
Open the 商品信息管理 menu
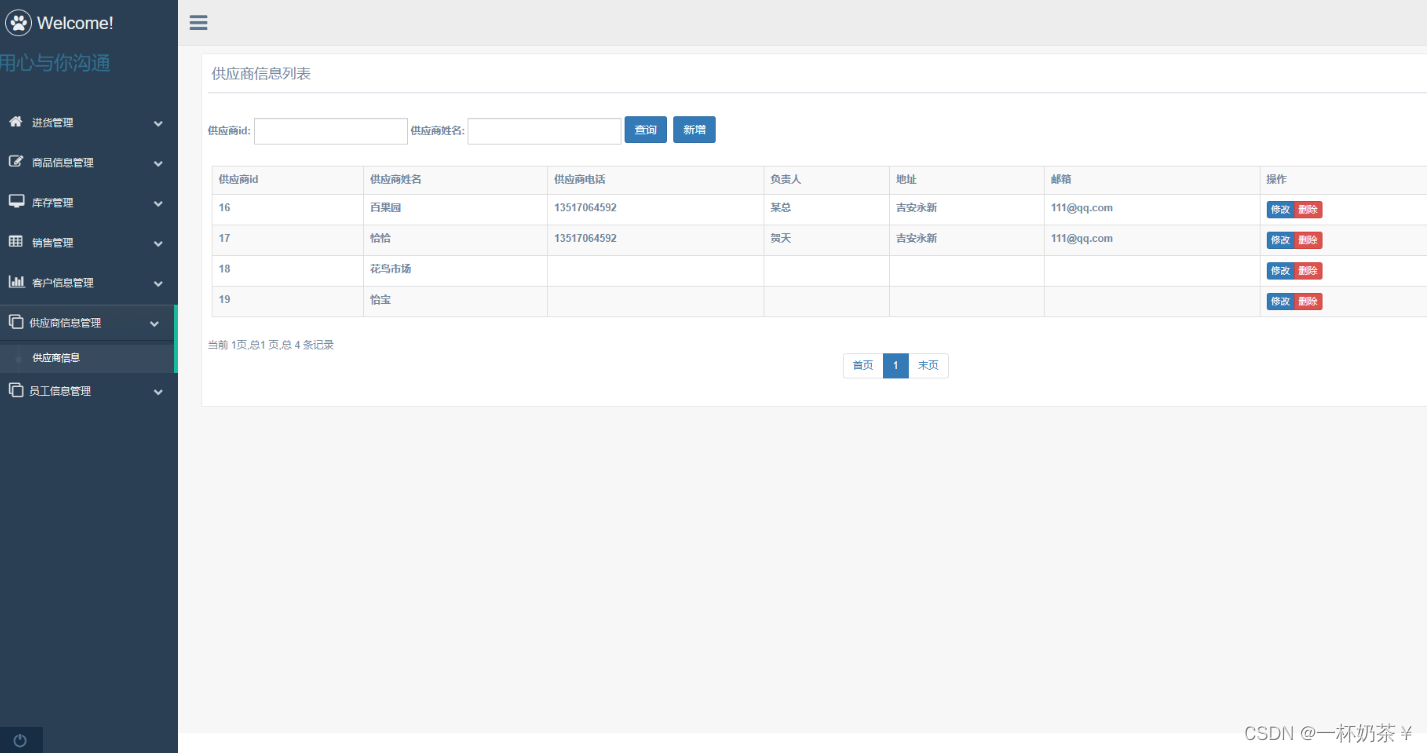pos(88,162)
